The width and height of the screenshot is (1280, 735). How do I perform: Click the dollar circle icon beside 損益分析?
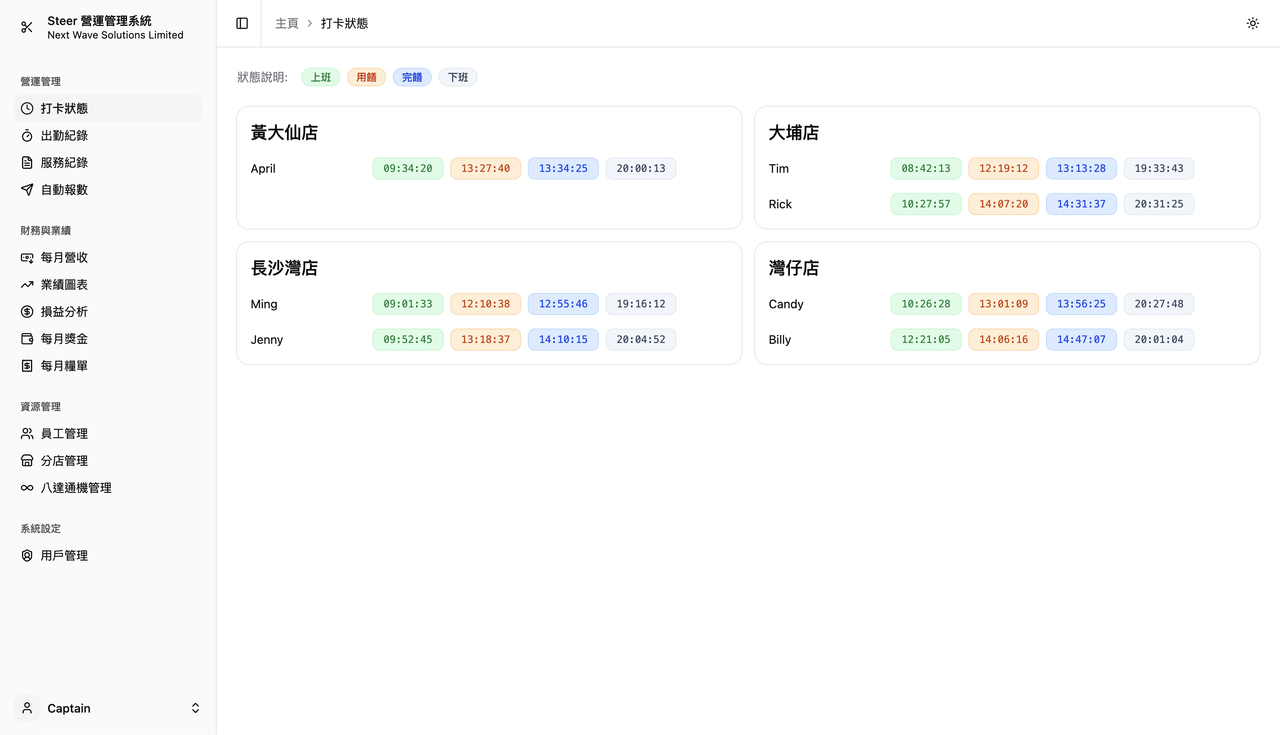[x=27, y=311]
